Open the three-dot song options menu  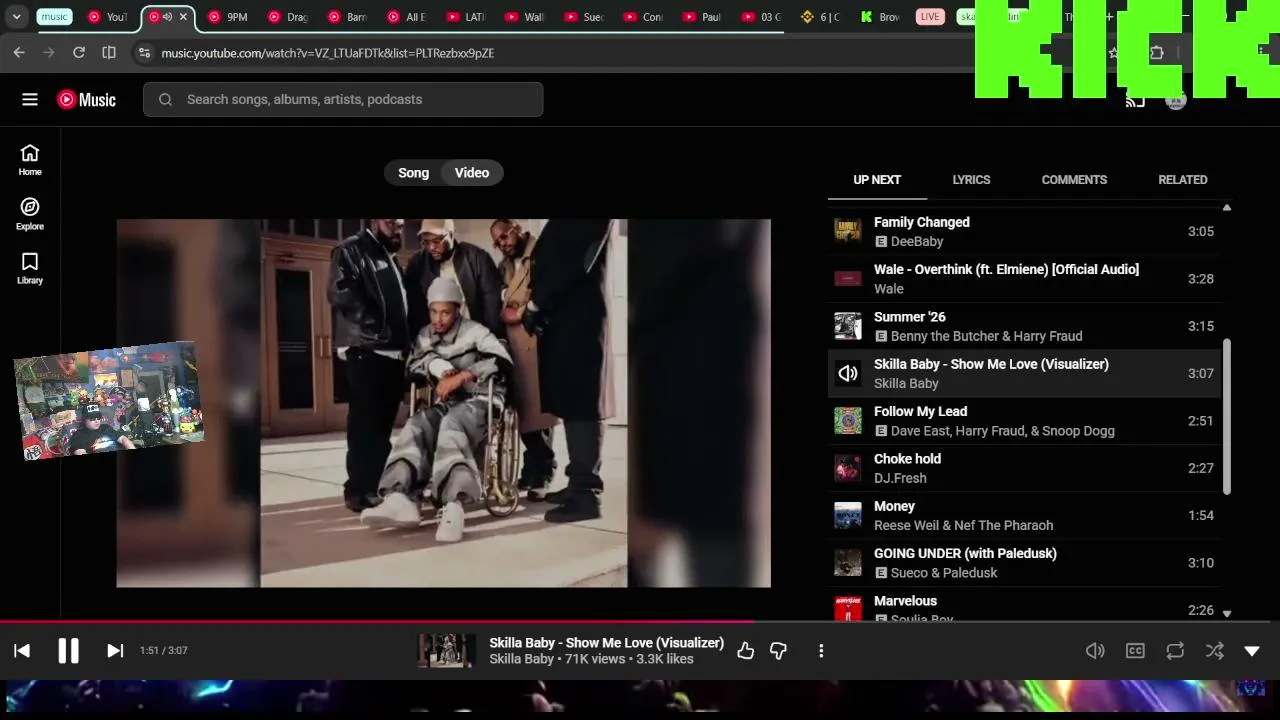coord(821,651)
